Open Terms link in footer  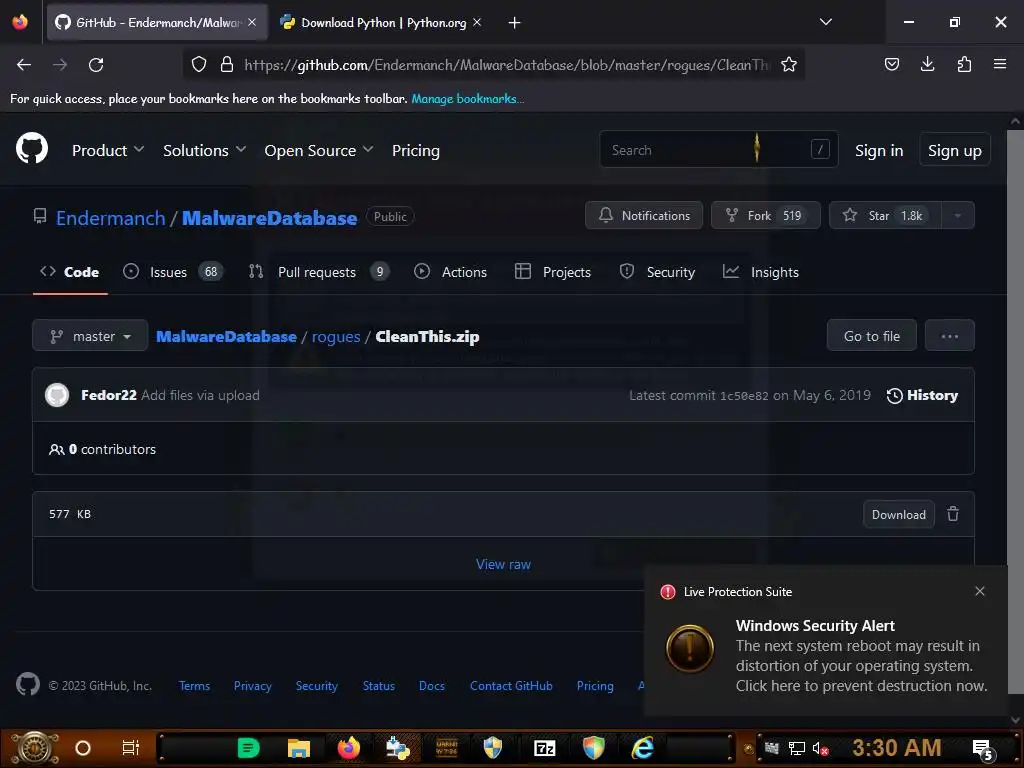tap(194, 686)
